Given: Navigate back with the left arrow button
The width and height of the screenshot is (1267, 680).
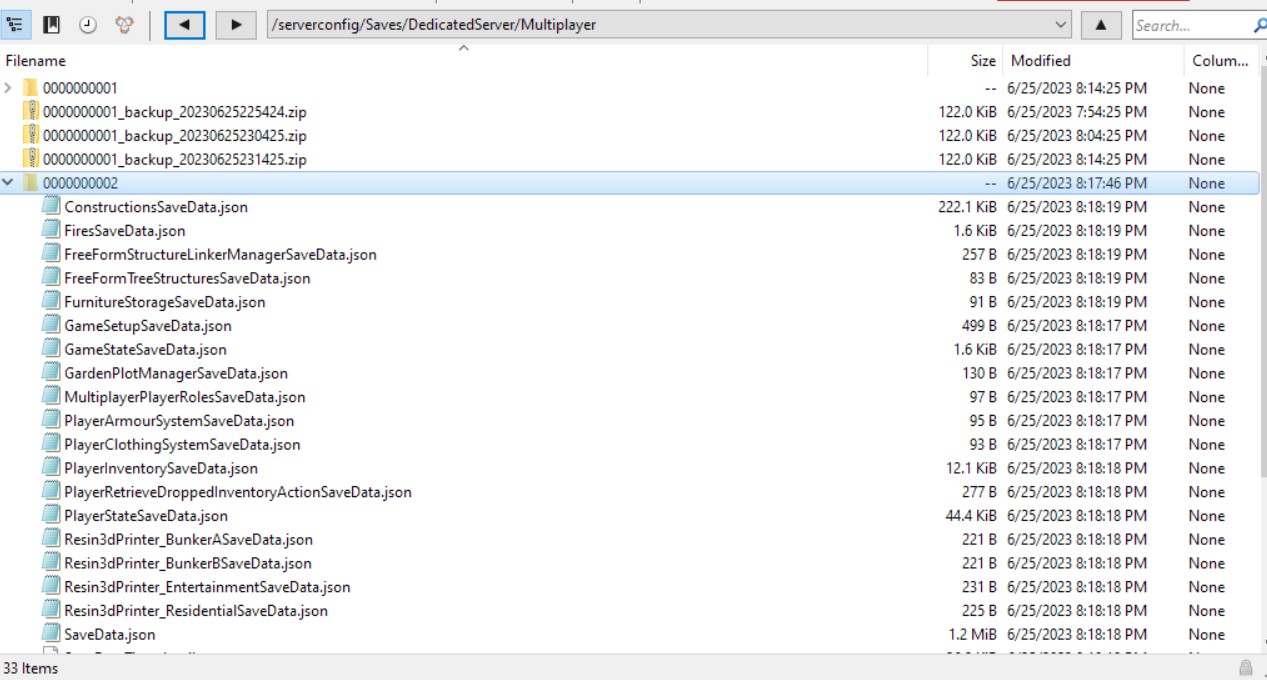Looking at the screenshot, I should [184, 25].
